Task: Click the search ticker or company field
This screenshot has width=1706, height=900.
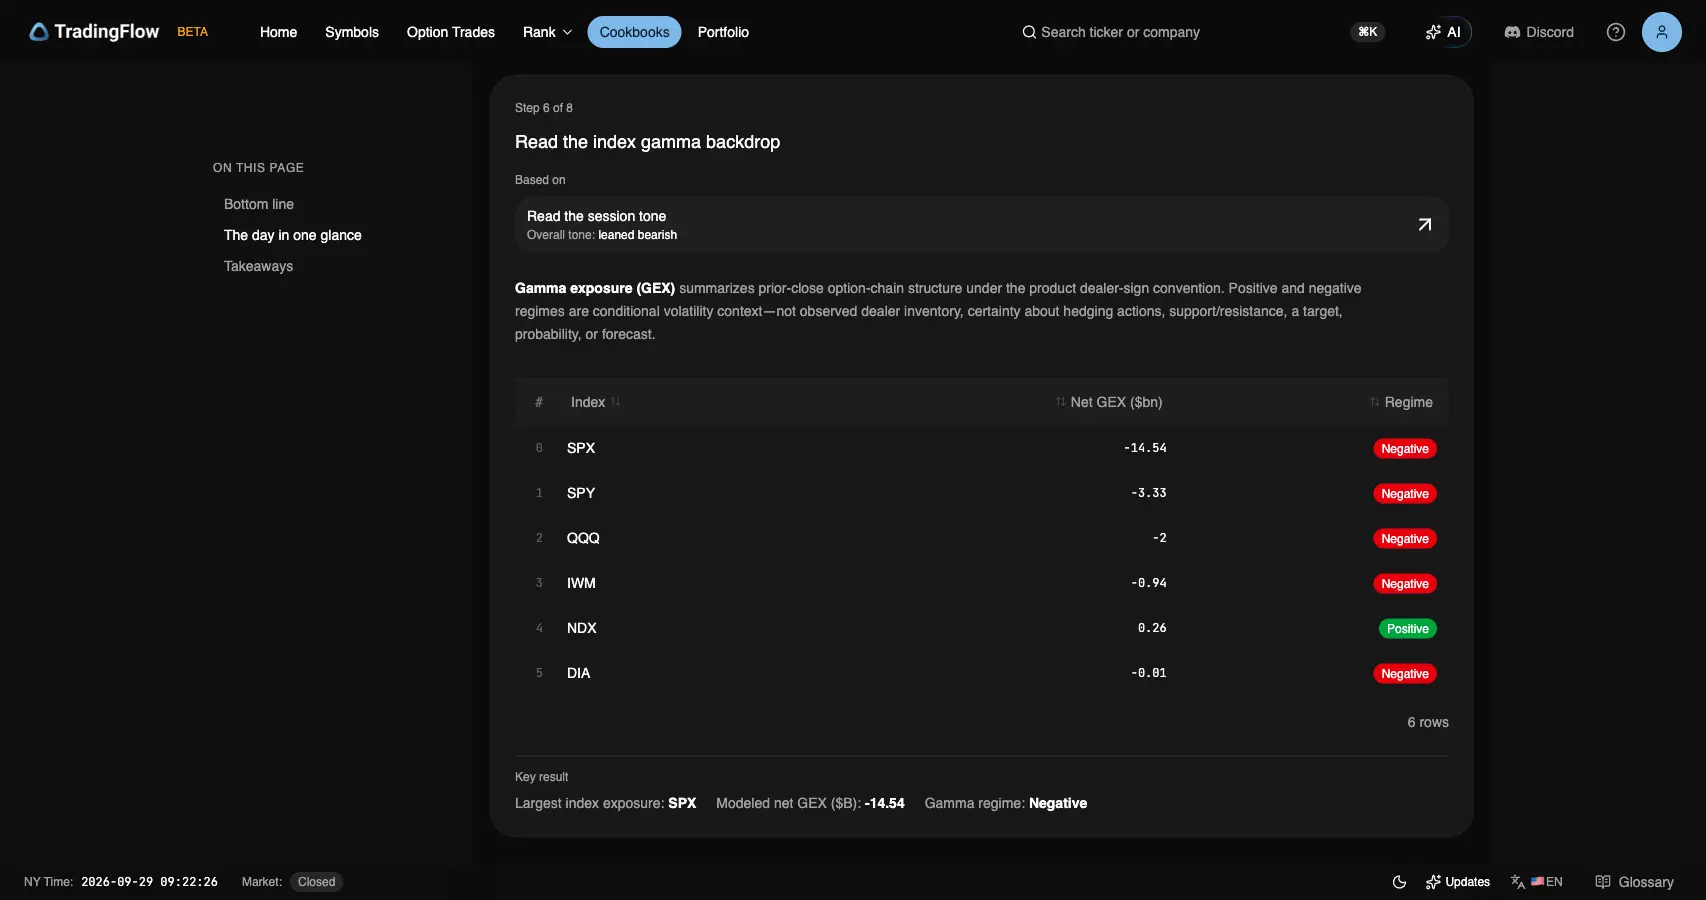Action: 1120,32
